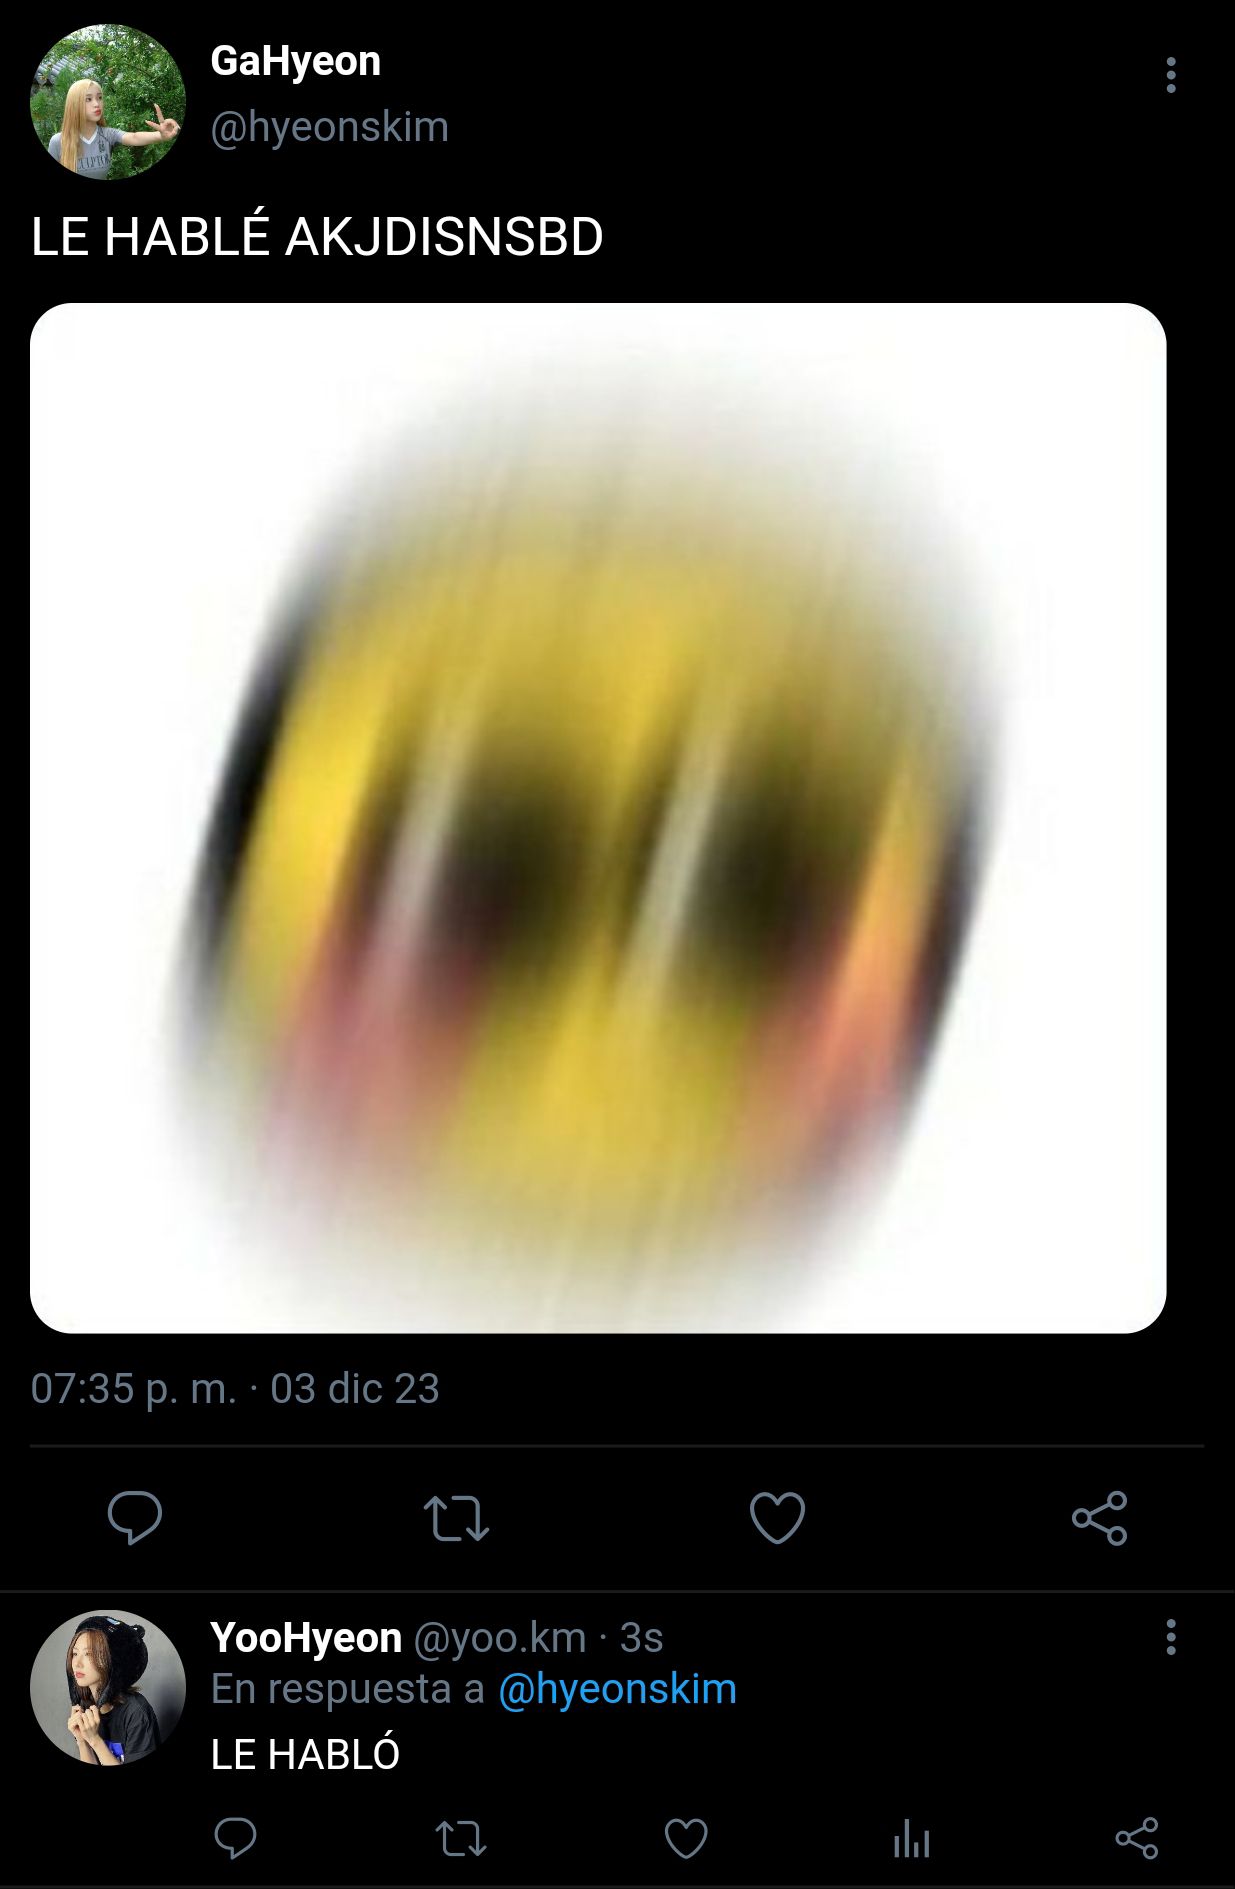Share GaHyeon's main tweet
The image size is (1235, 1889).
1100,1517
